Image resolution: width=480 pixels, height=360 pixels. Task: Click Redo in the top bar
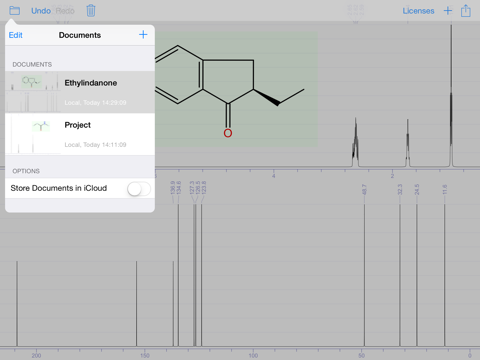tap(65, 11)
